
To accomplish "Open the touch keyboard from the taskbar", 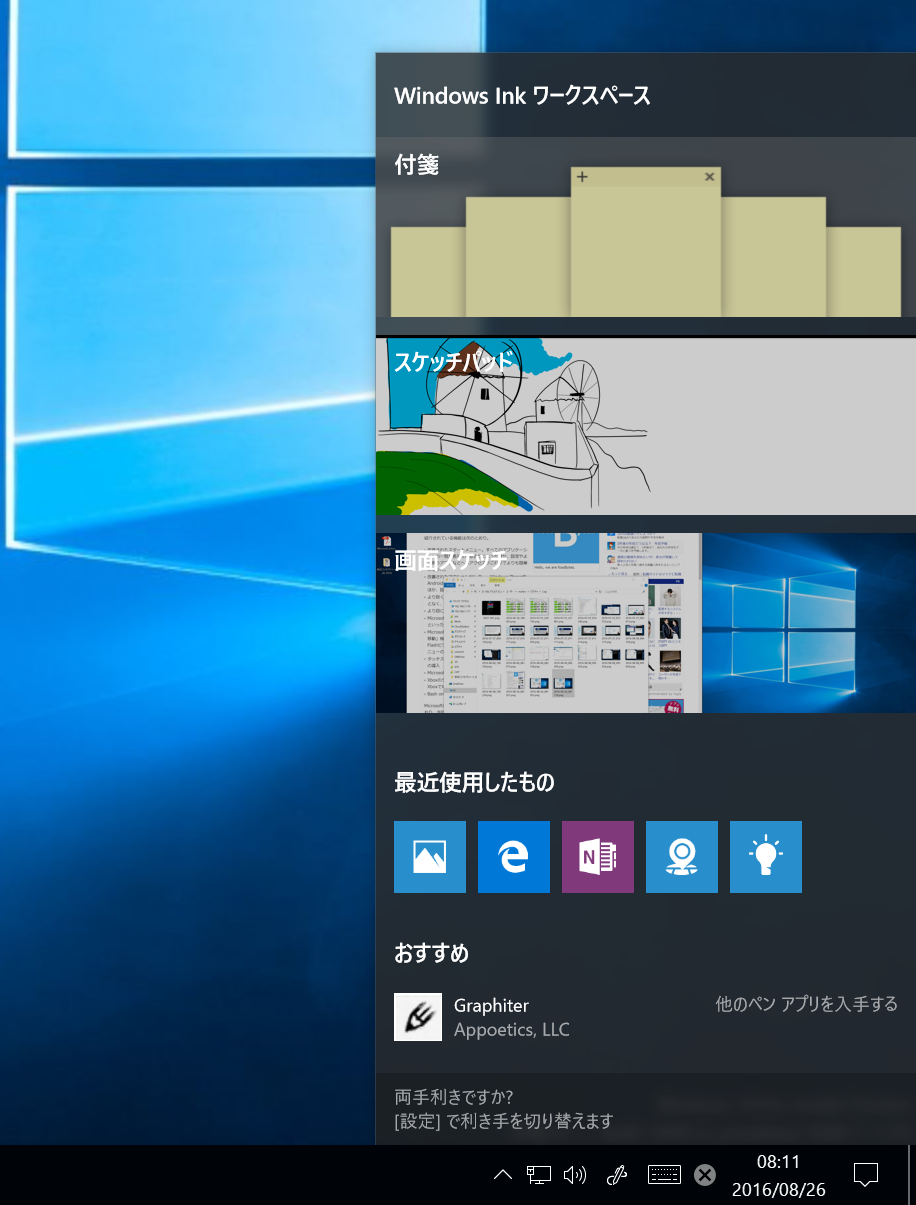I will click(663, 1175).
